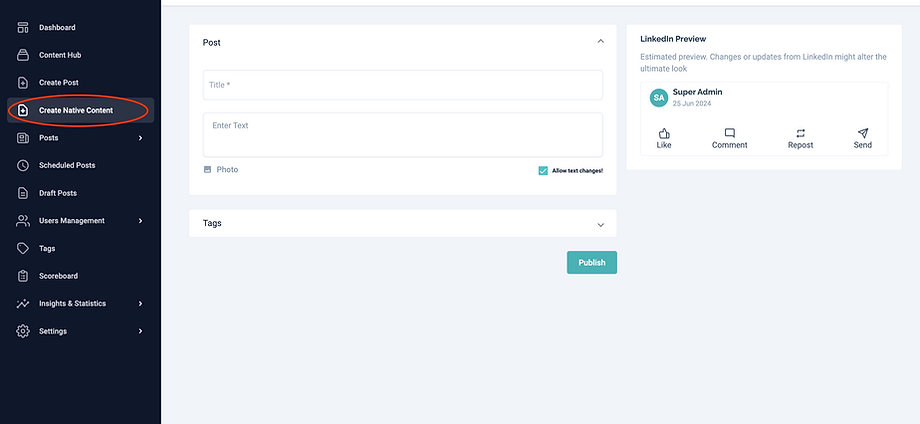This screenshot has width=920, height=424.
Task: Toggle the Allow text changes checkbox
Action: pyautogui.click(x=543, y=171)
